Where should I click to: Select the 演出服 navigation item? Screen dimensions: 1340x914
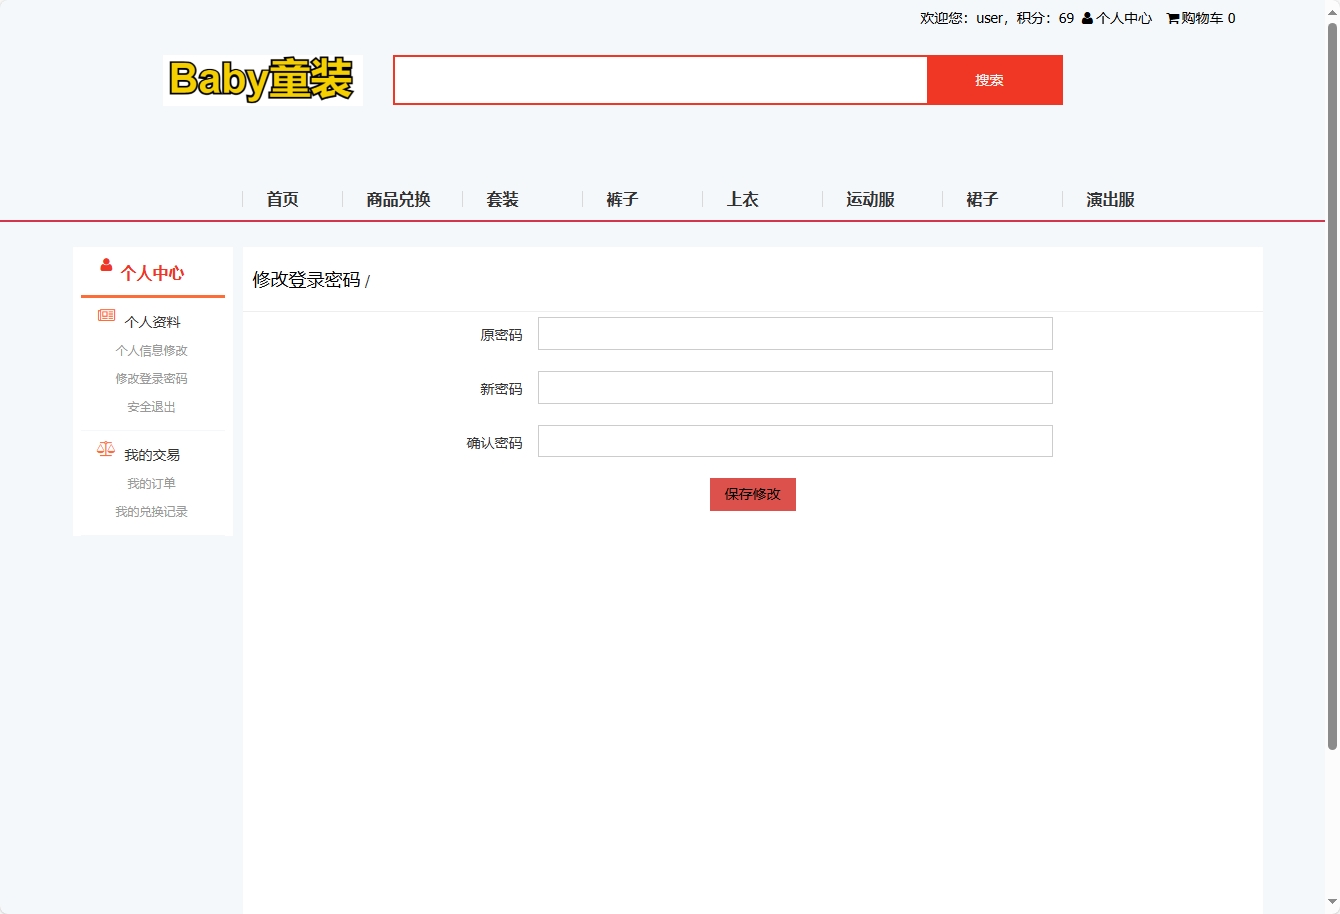(x=1108, y=199)
